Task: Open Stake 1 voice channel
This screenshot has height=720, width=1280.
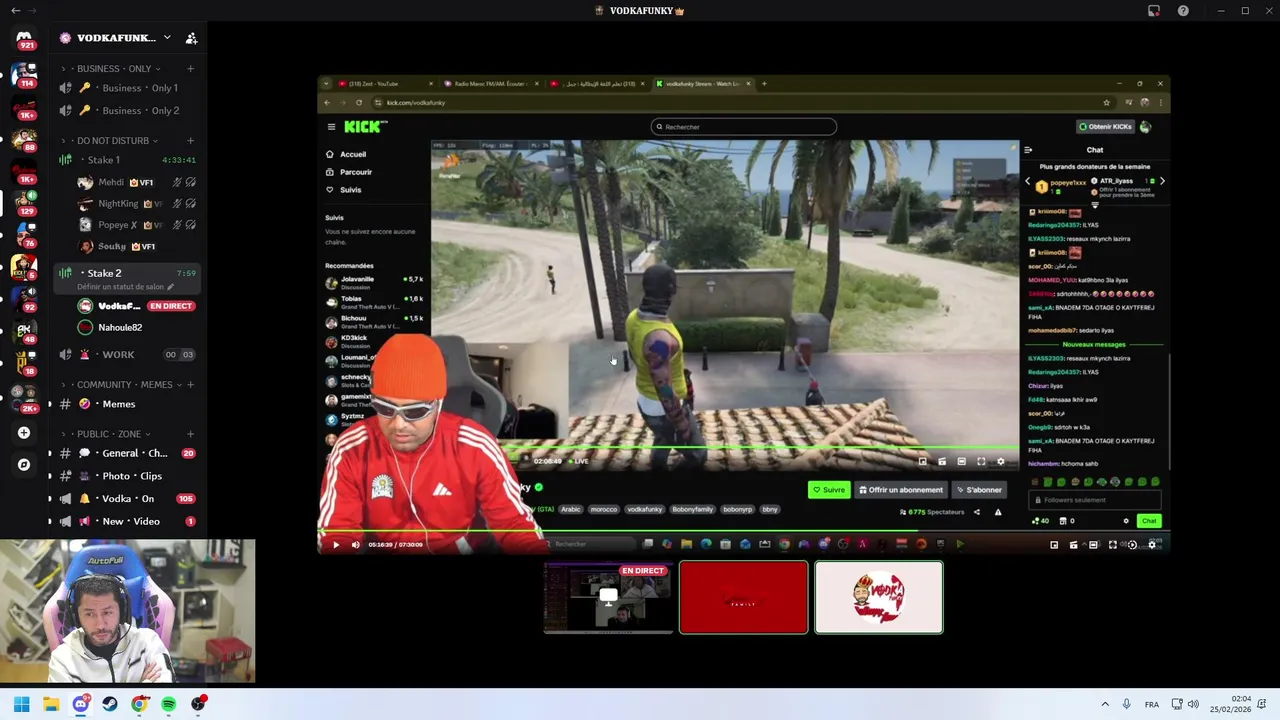Action: [127, 160]
